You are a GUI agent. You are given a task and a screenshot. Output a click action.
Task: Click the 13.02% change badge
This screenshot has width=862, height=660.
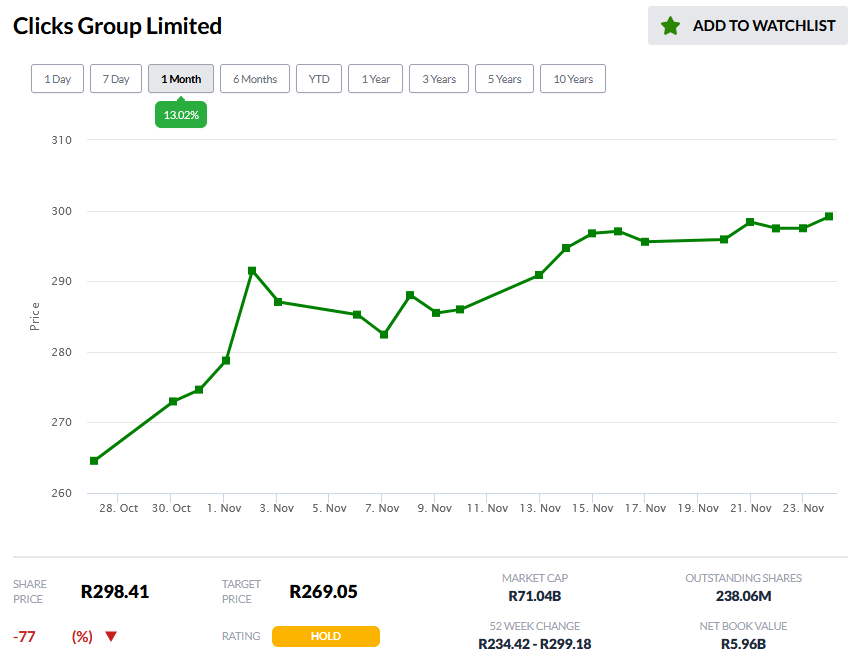click(181, 114)
